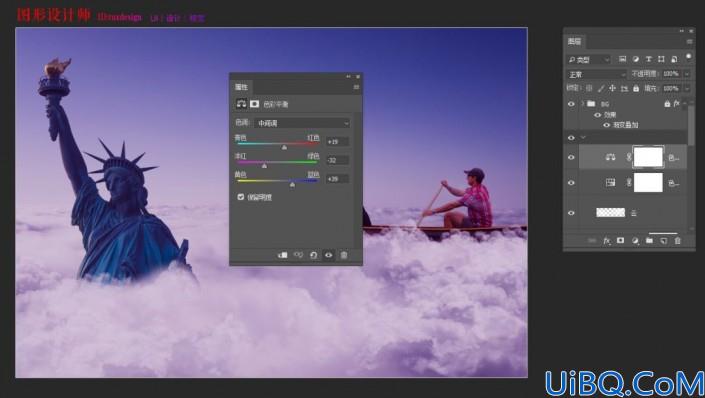Delete adjustment with Properties trash icon
The height and width of the screenshot is (398, 705).
(x=344, y=255)
